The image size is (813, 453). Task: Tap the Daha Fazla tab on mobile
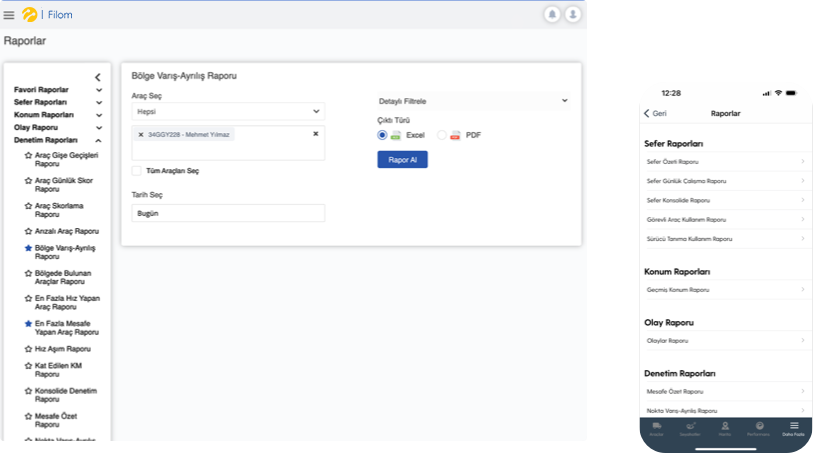794,428
